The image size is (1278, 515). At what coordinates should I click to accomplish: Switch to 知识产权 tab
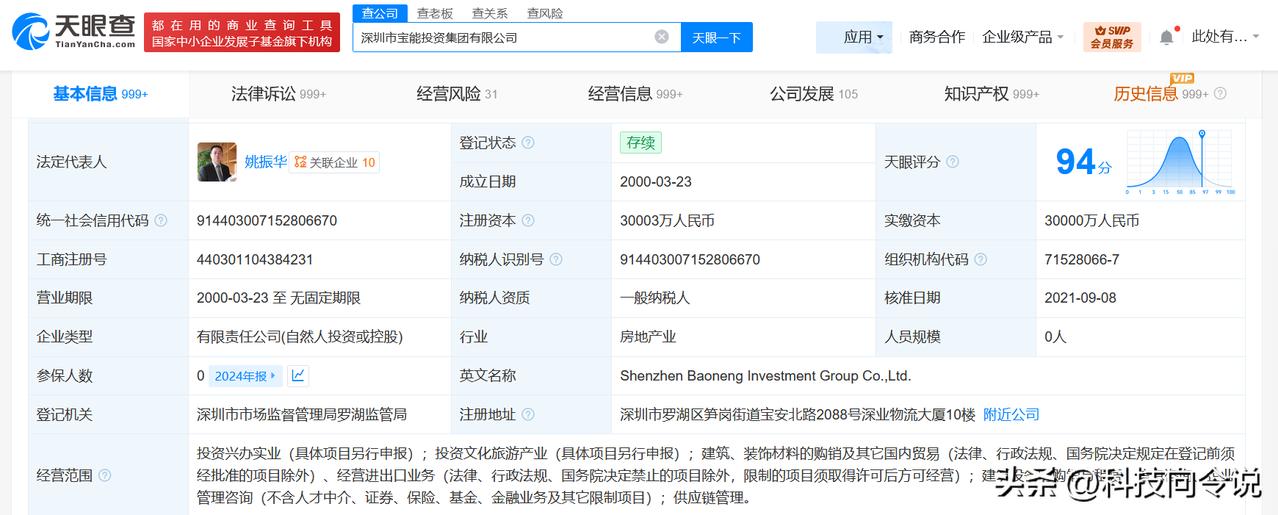[992, 94]
